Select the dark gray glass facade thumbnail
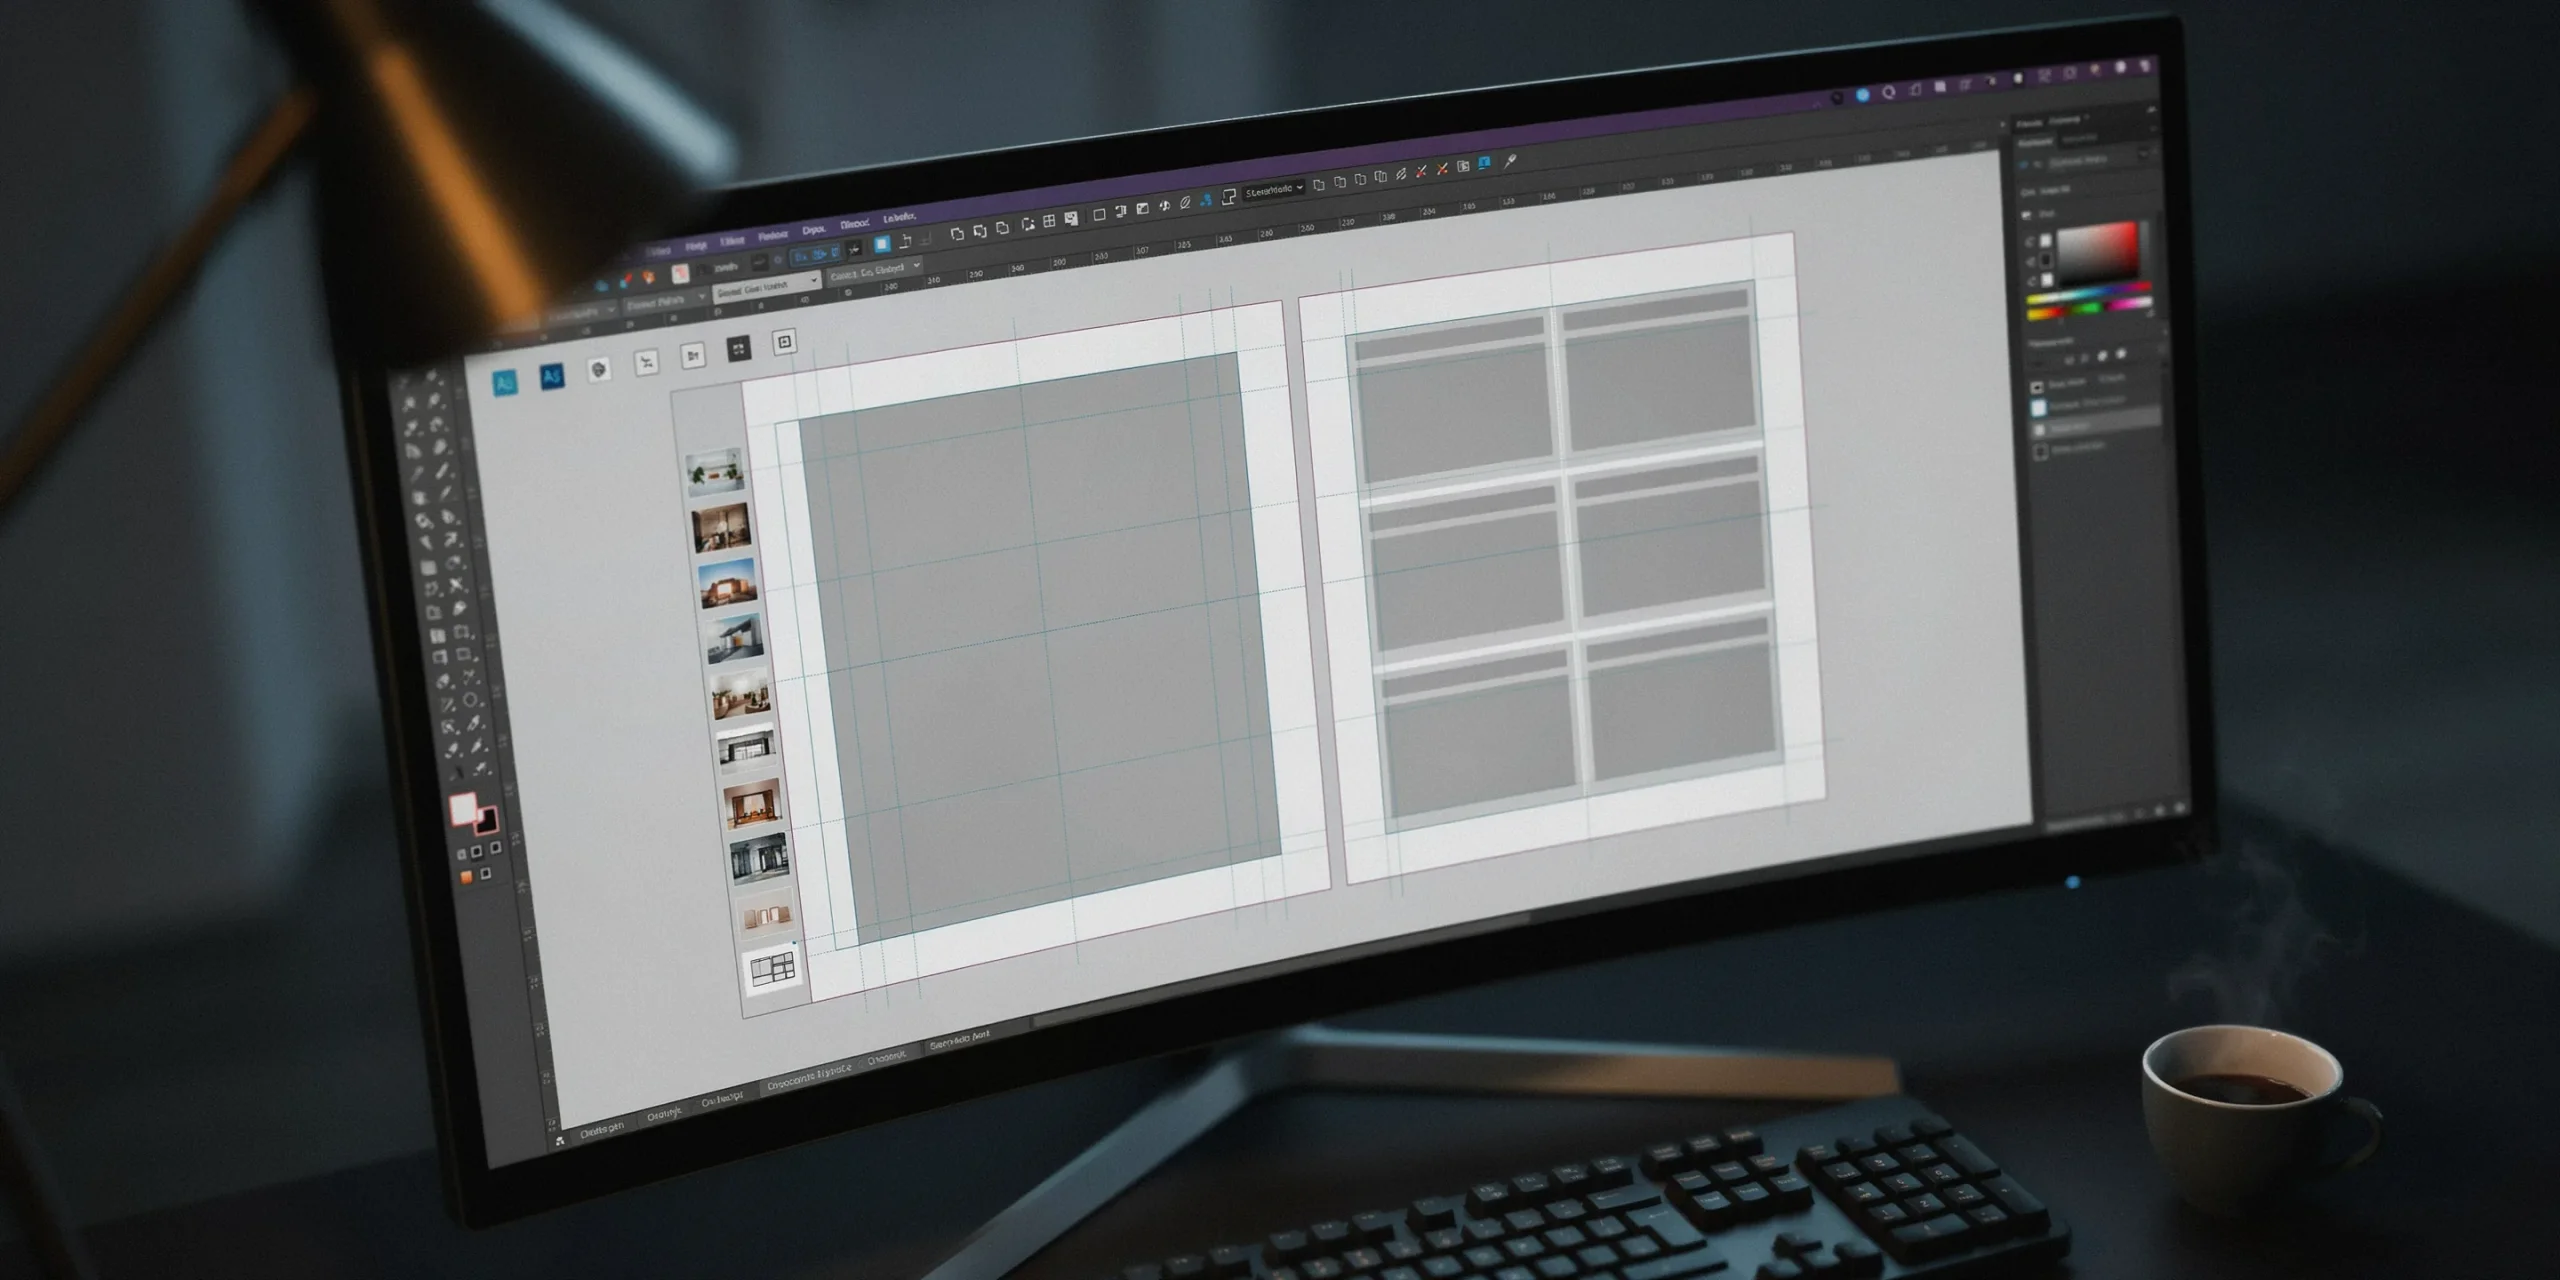2560x1280 pixels. coord(759,860)
